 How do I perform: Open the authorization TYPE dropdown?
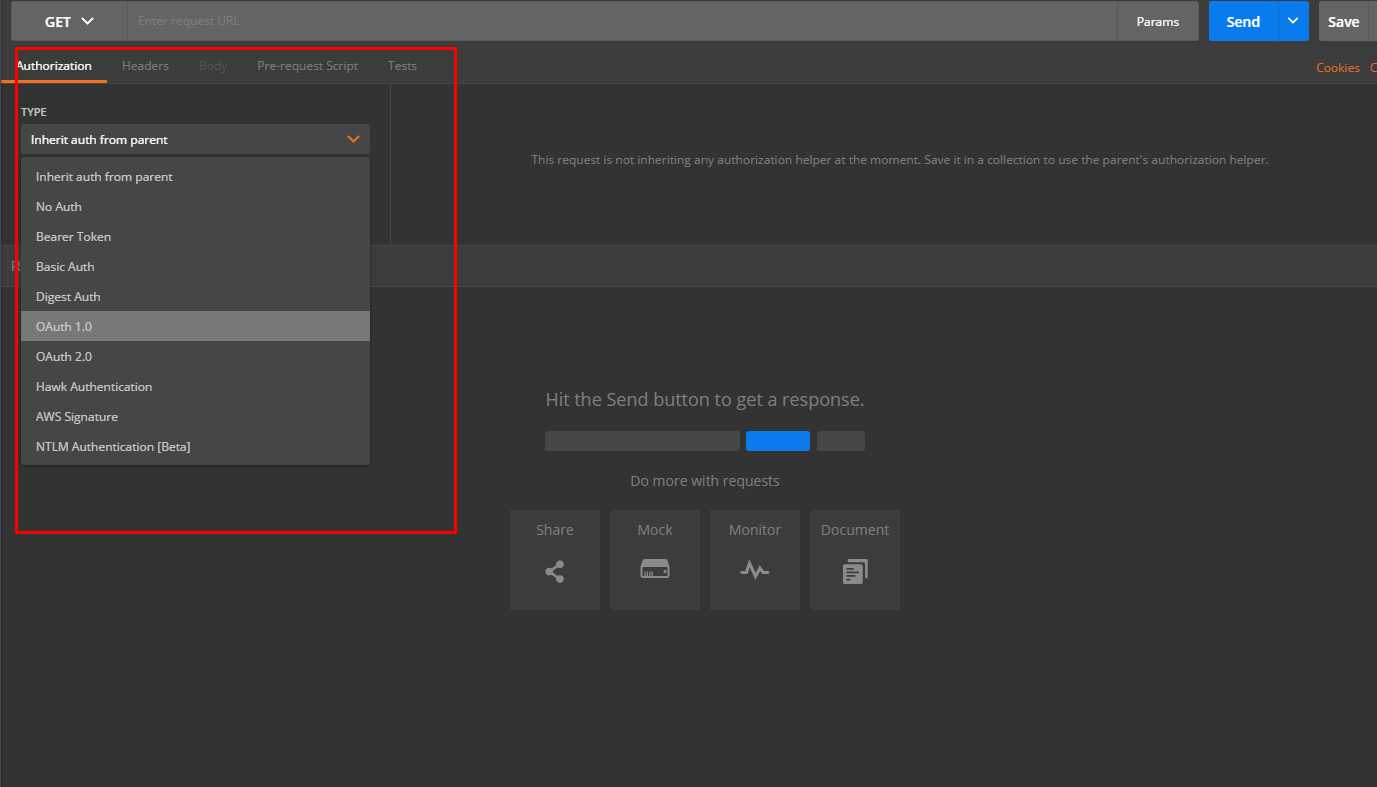tap(195, 138)
